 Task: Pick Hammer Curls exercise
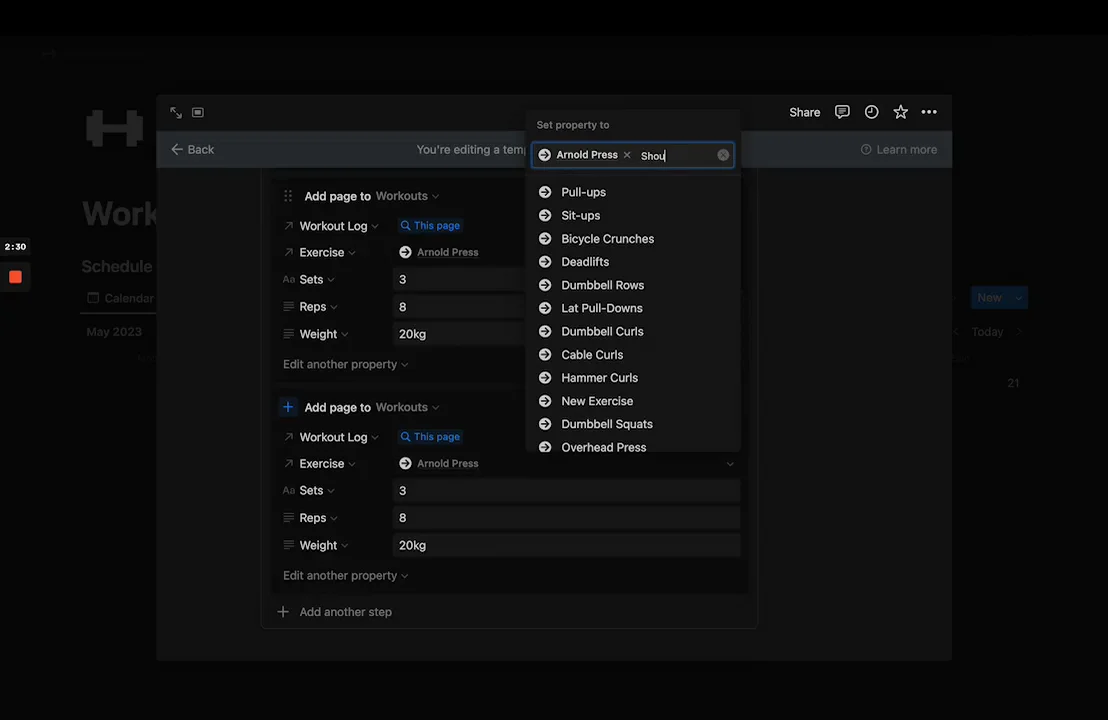632,378
